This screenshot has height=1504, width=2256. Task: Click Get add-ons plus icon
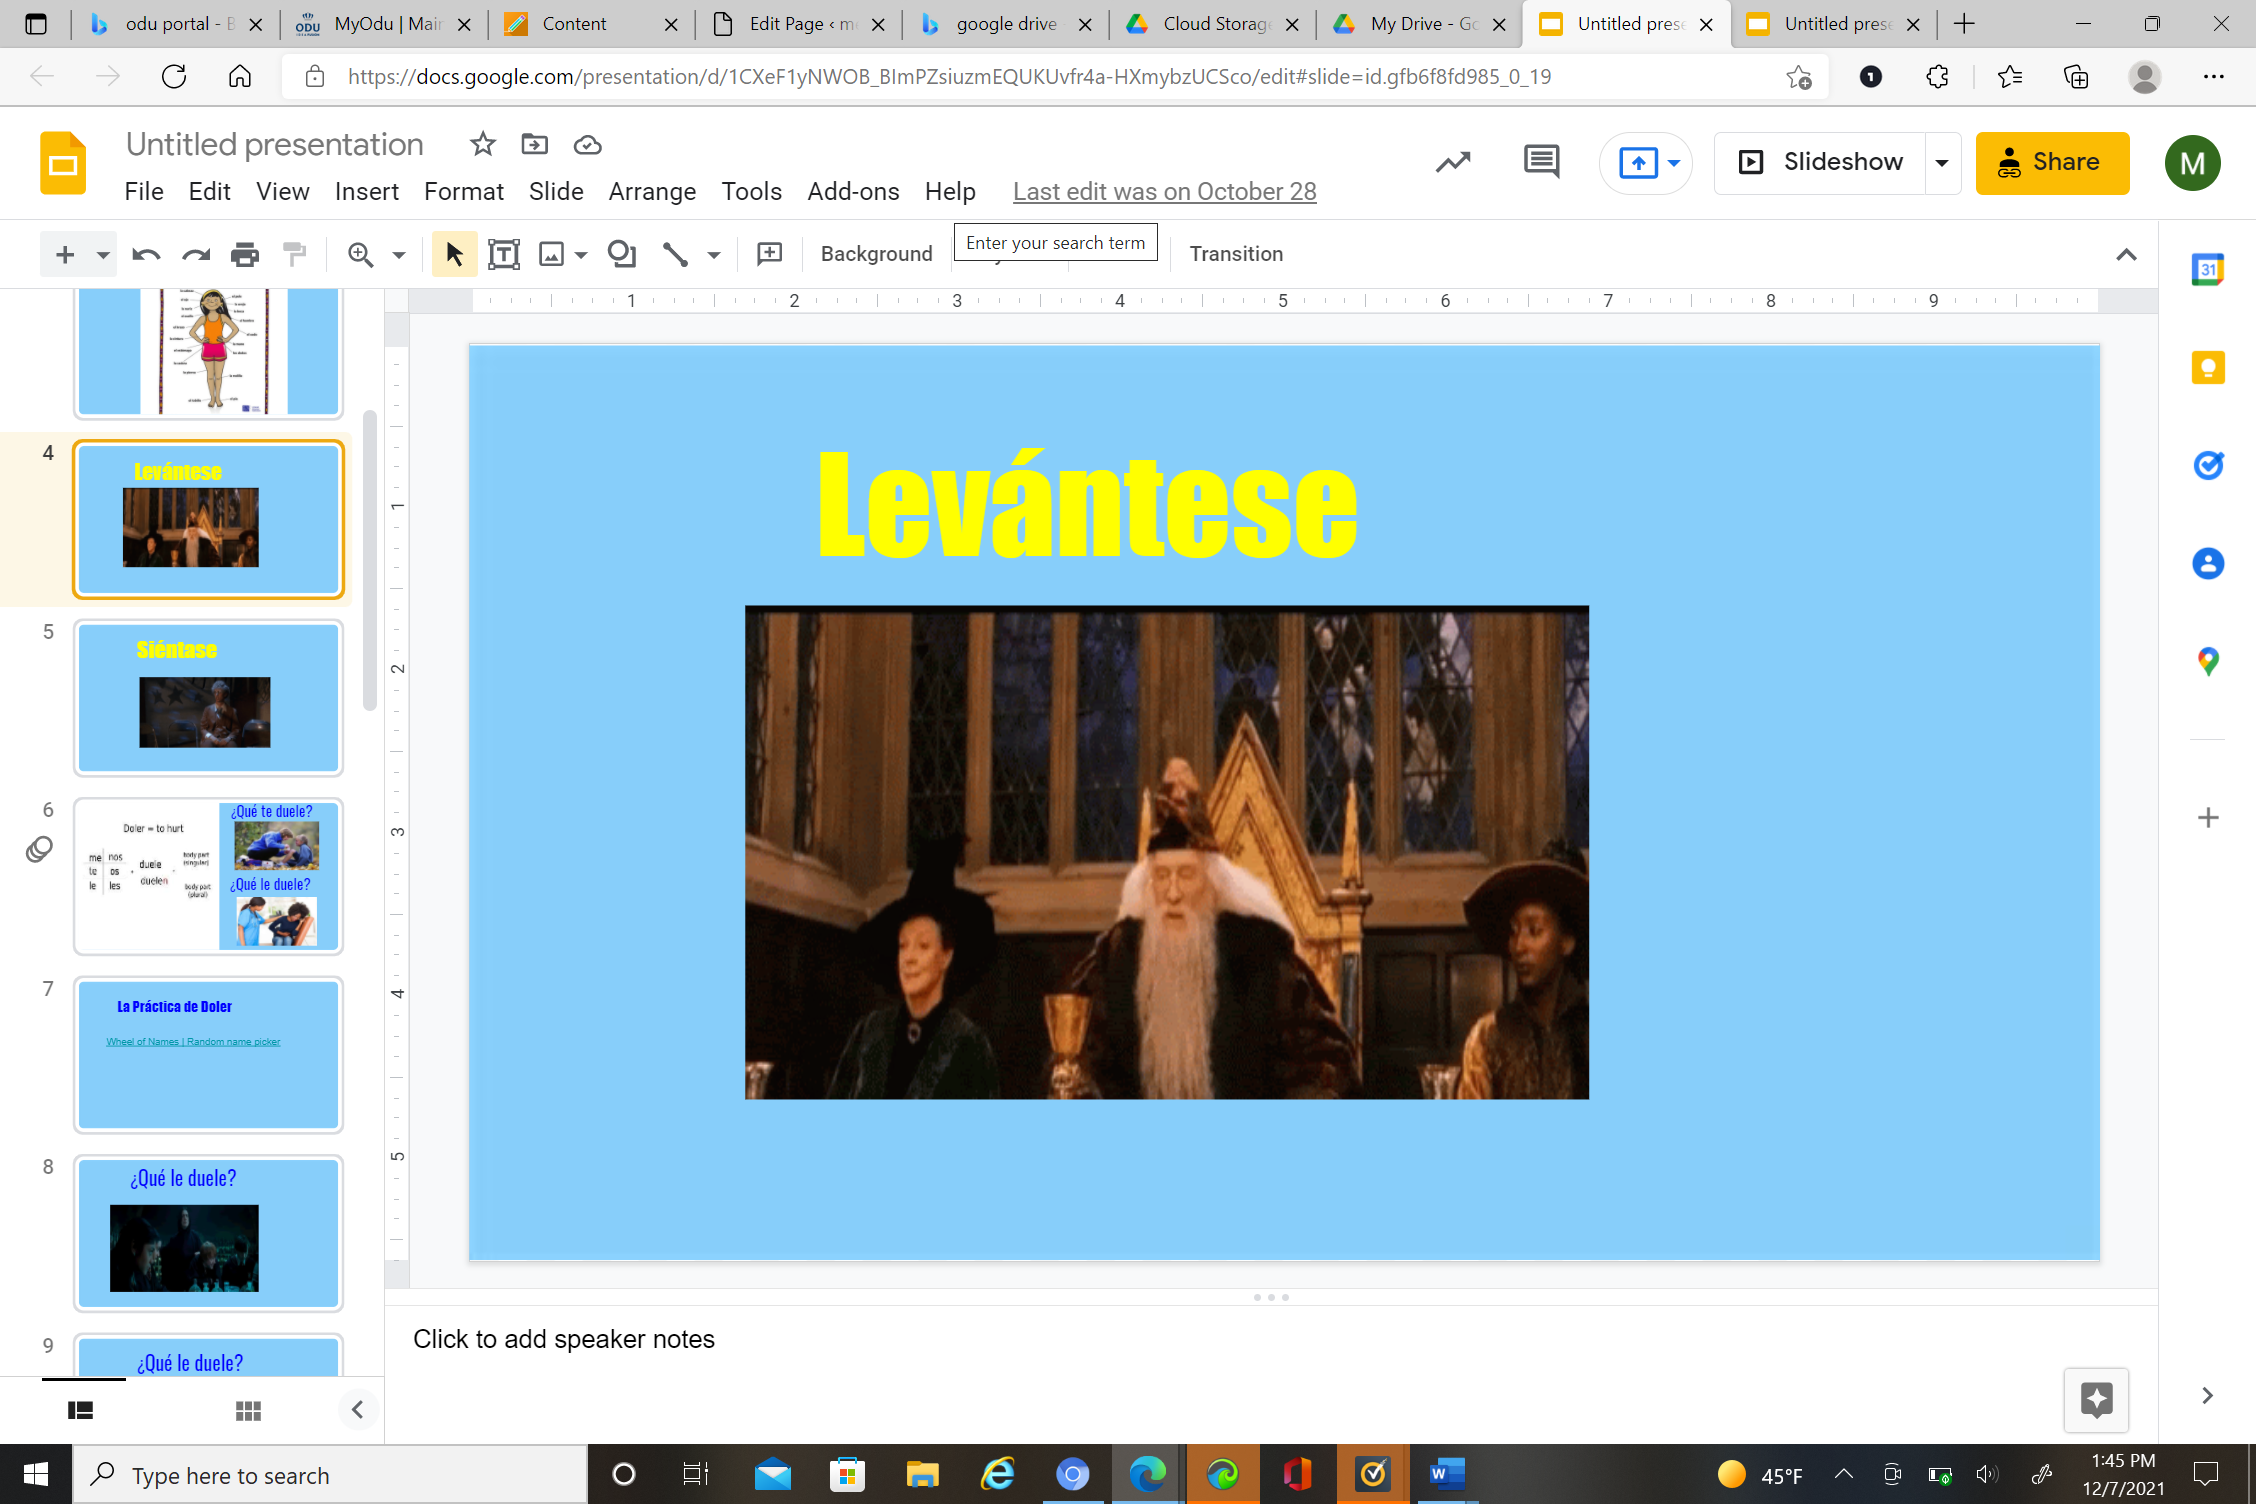2208,818
